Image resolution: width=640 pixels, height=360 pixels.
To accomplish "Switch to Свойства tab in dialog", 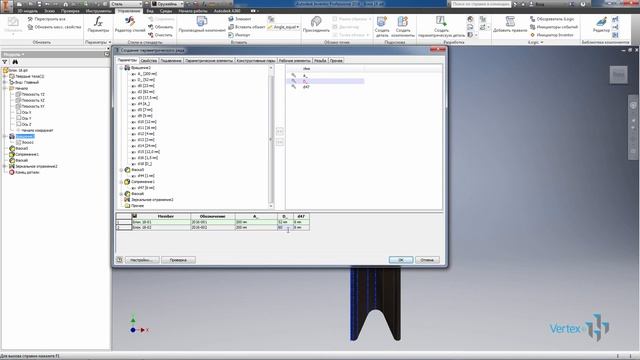I will click(x=149, y=60).
